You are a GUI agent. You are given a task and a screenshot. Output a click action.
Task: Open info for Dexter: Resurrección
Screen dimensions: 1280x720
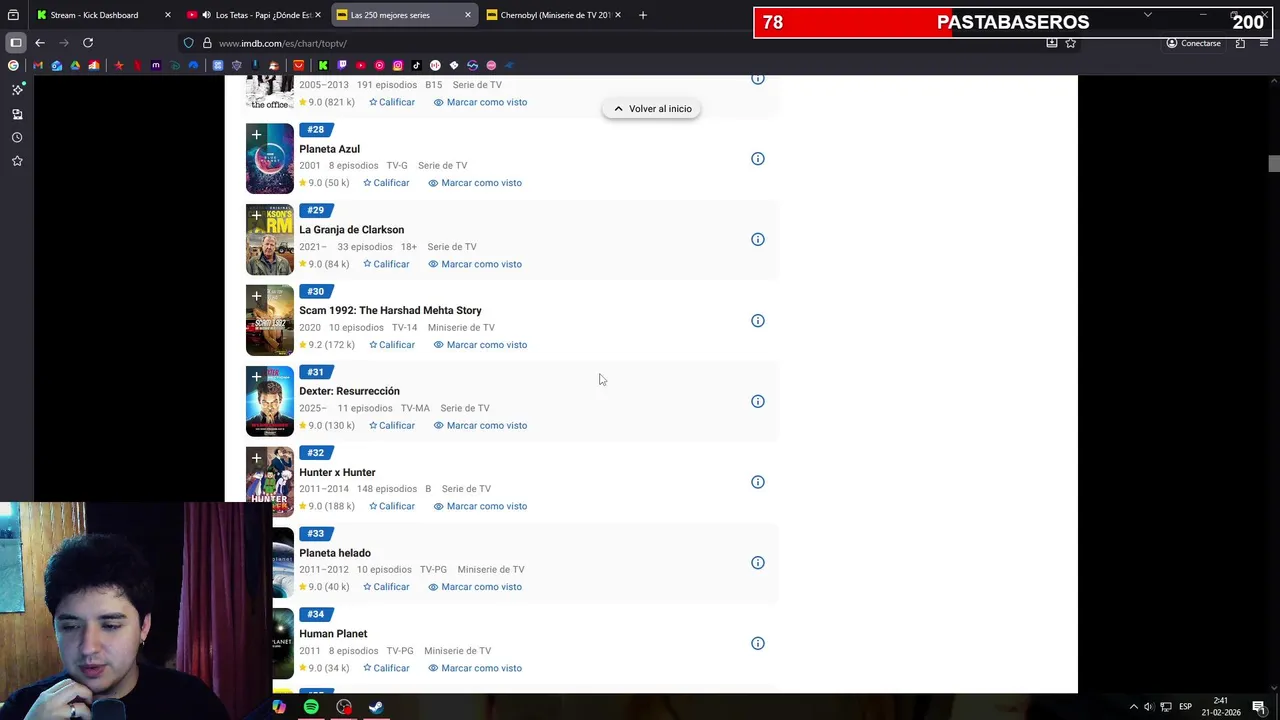(758, 402)
